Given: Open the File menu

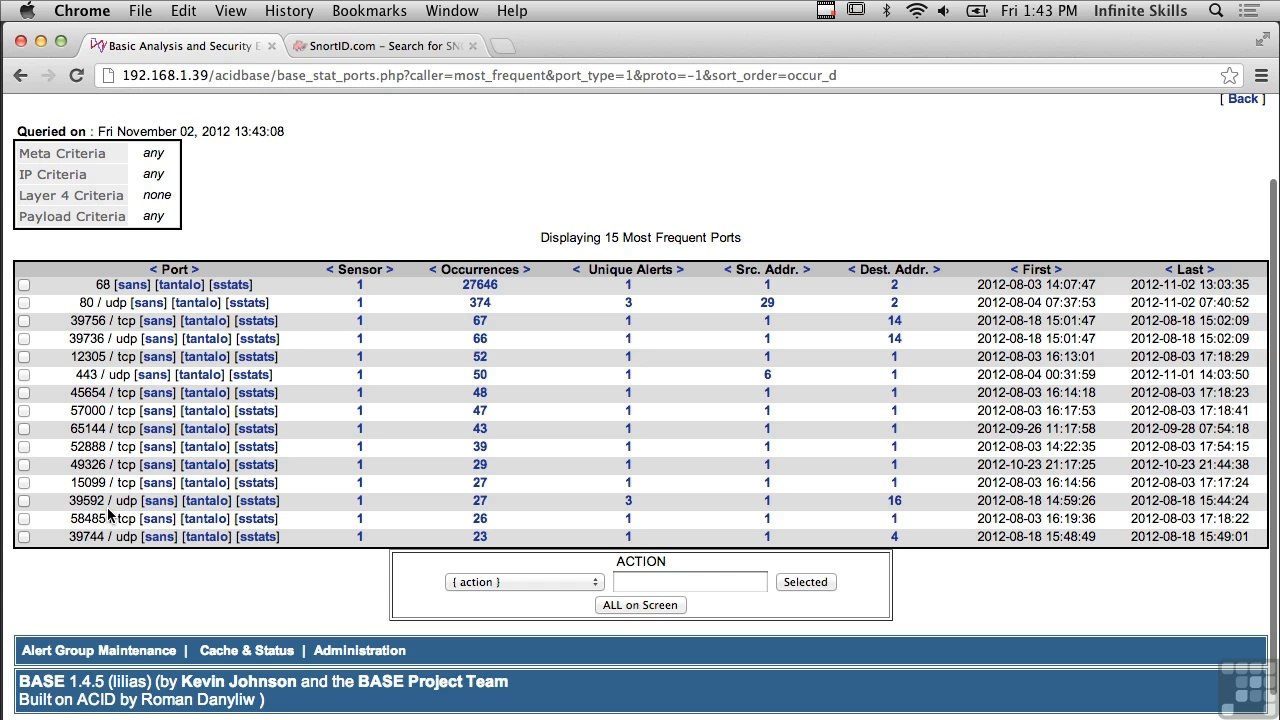Looking at the screenshot, I should pyautogui.click(x=140, y=11).
